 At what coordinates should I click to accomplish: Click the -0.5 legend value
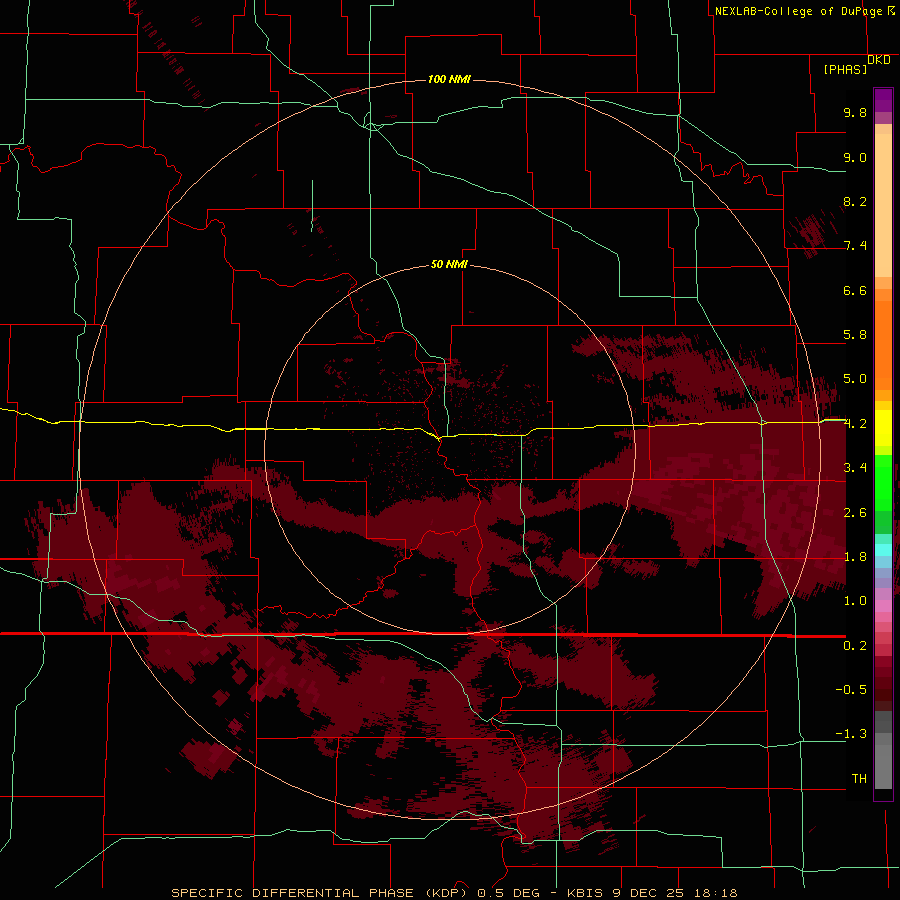point(851,690)
